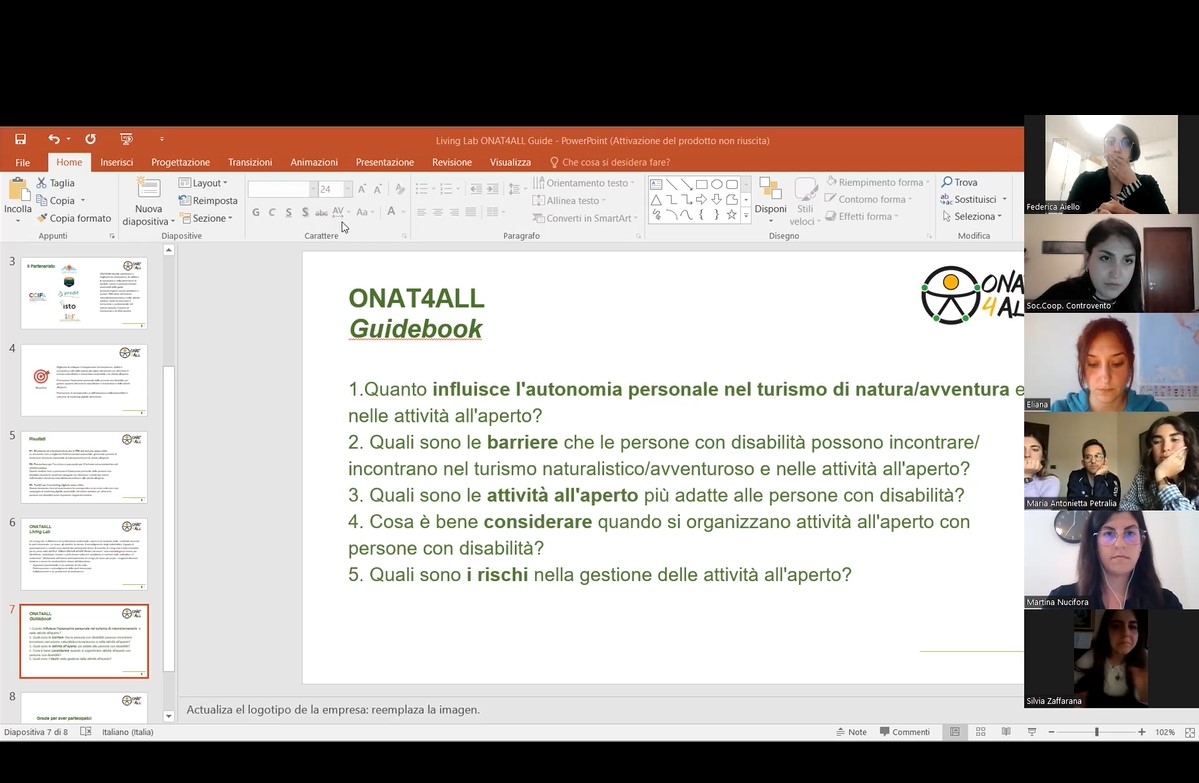Open Customize Quick Access Toolbar arrow
Screen dimensions: 1199x783
pos(162,139)
